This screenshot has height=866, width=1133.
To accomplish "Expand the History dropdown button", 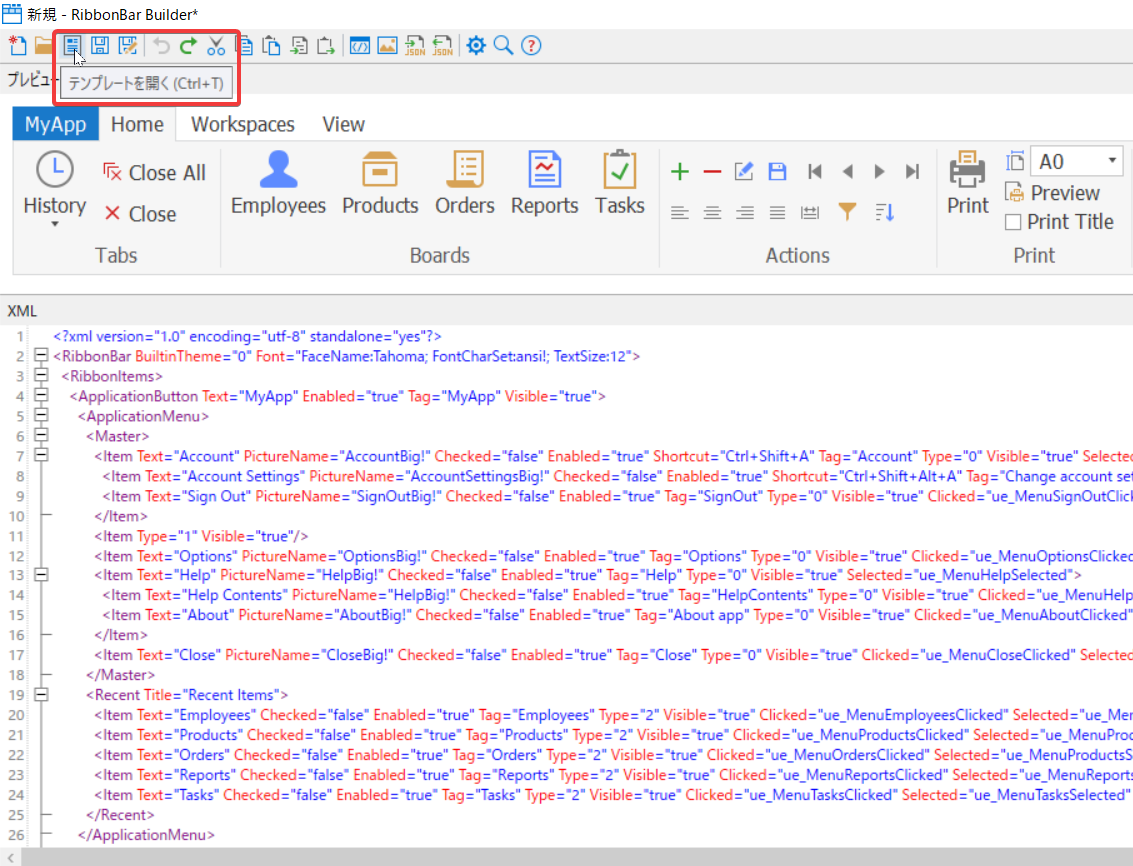I will click(x=54, y=224).
